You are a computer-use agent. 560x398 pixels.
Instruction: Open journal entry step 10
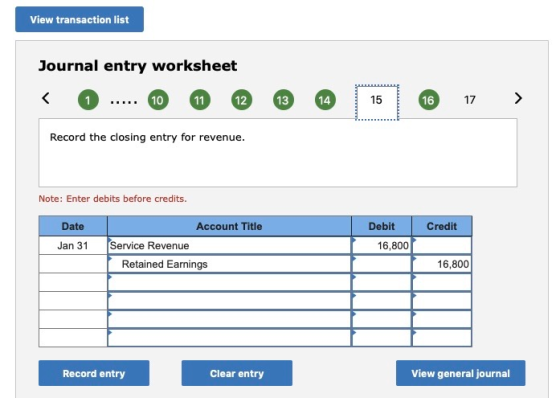pos(158,100)
